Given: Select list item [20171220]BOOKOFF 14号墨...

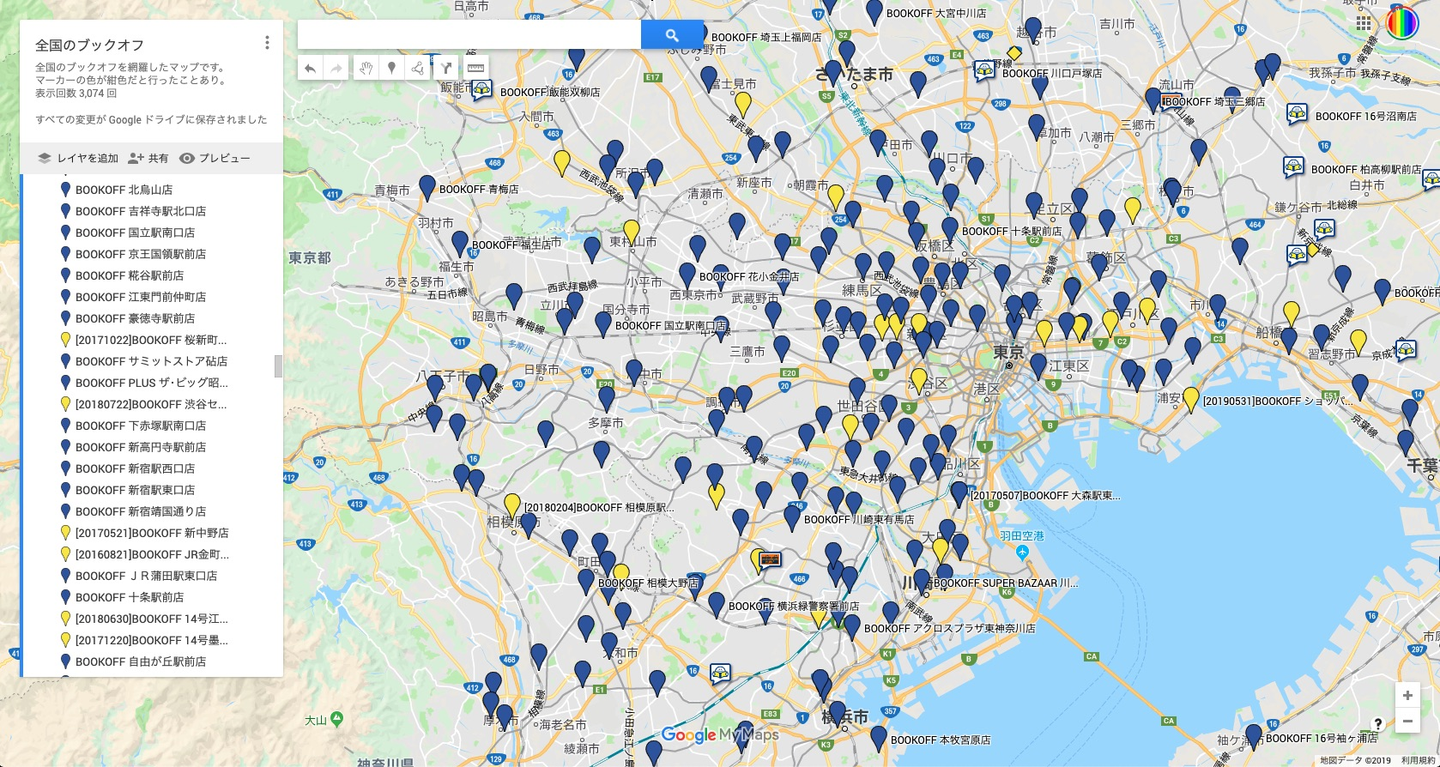Looking at the screenshot, I should pos(152,641).
